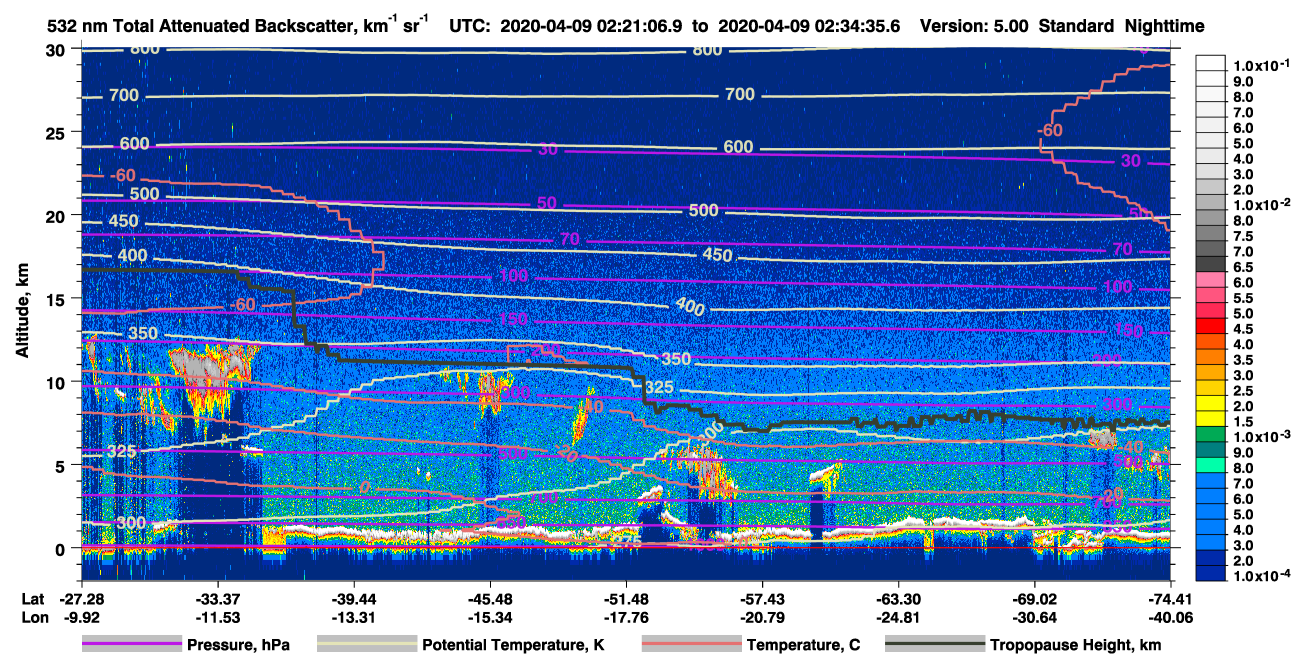This screenshot has height=667, width=1300.
Task: Click the "Temperature, C" legend label
Action: coord(803,646)
